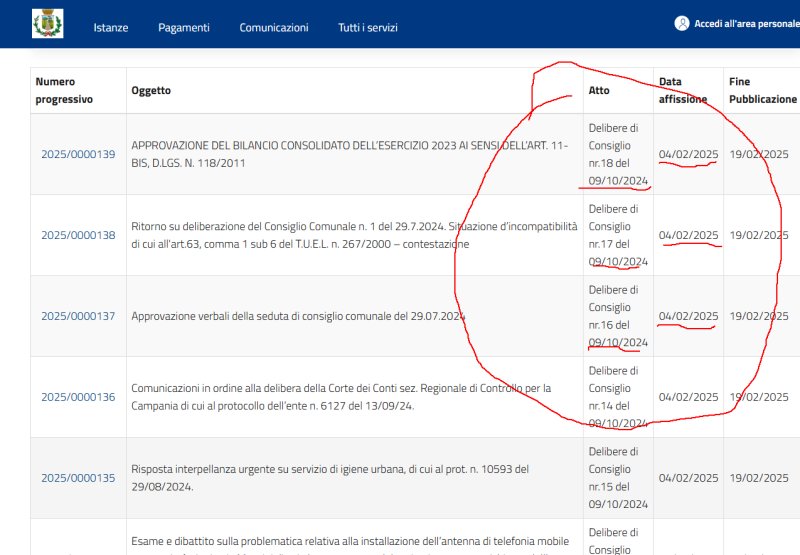Click 04/02/2025 date in row 2025/0000137

[688, 316]
